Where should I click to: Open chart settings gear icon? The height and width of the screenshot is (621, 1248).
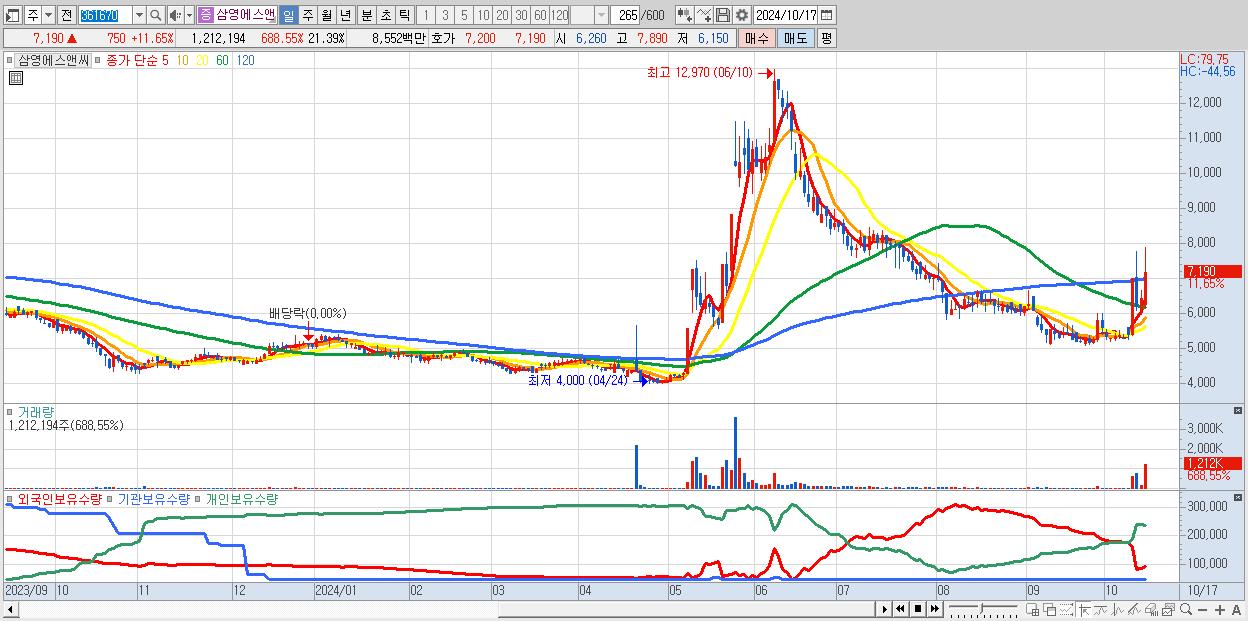point(742,15)
